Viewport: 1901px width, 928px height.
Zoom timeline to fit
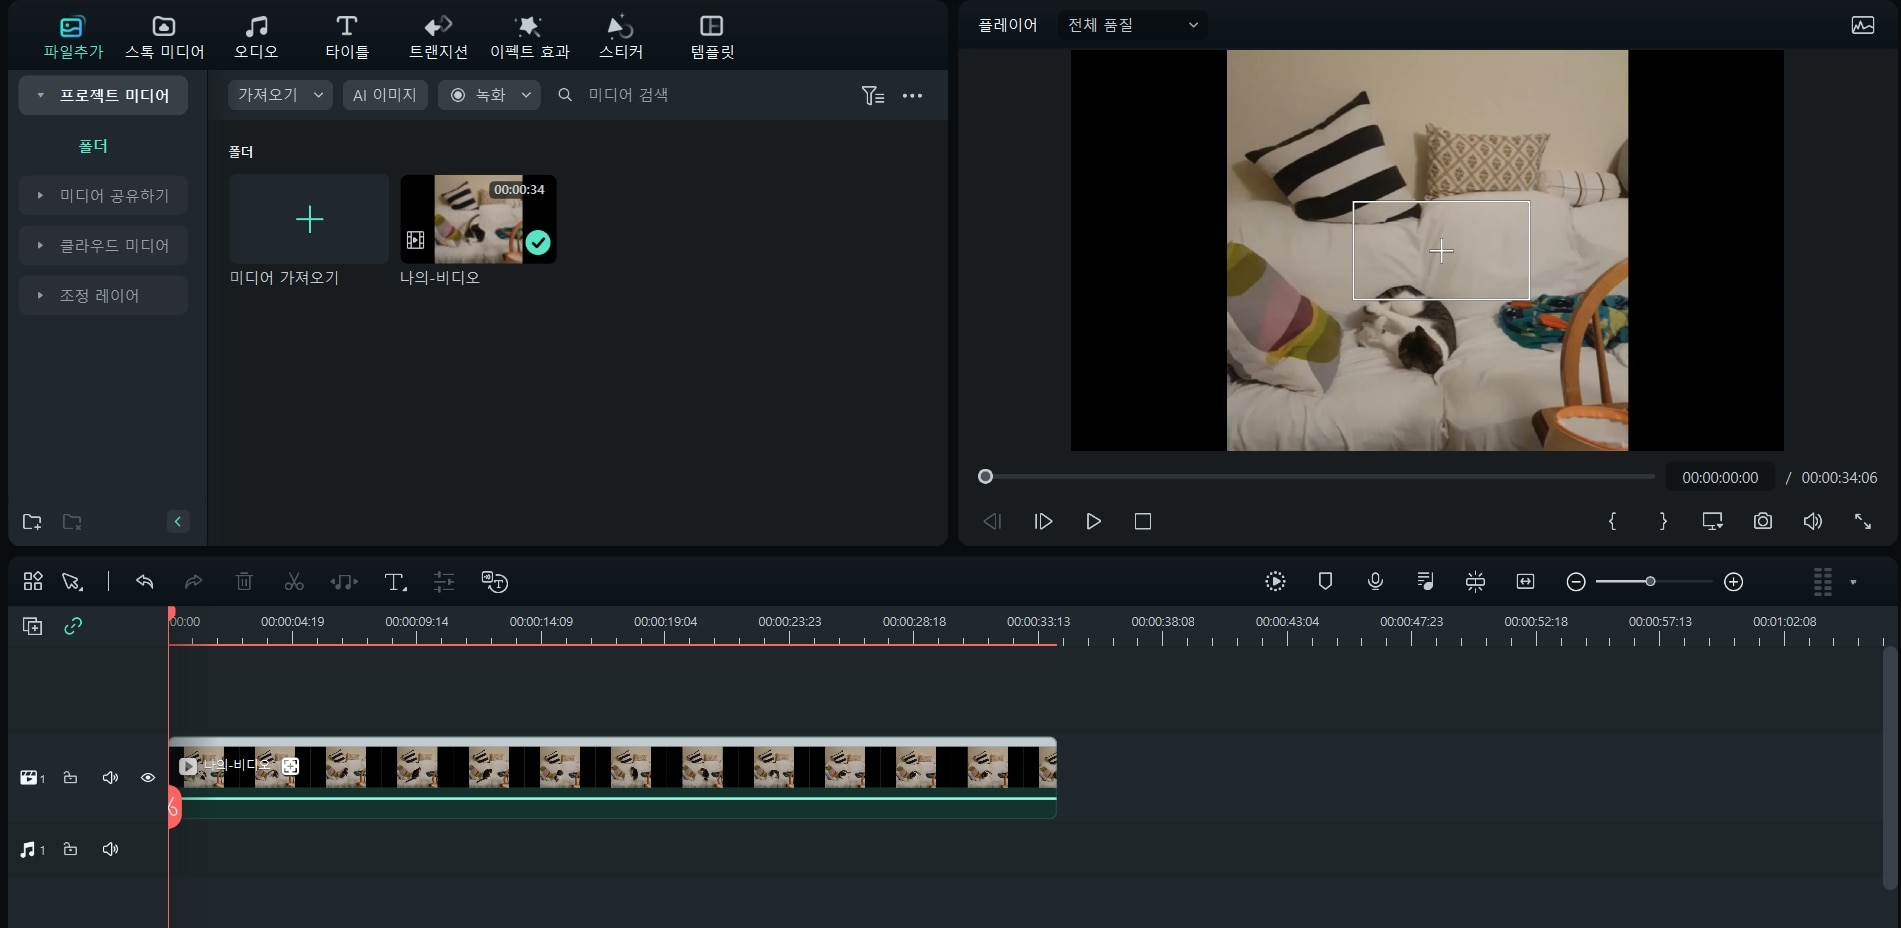tap(1525, 581)
